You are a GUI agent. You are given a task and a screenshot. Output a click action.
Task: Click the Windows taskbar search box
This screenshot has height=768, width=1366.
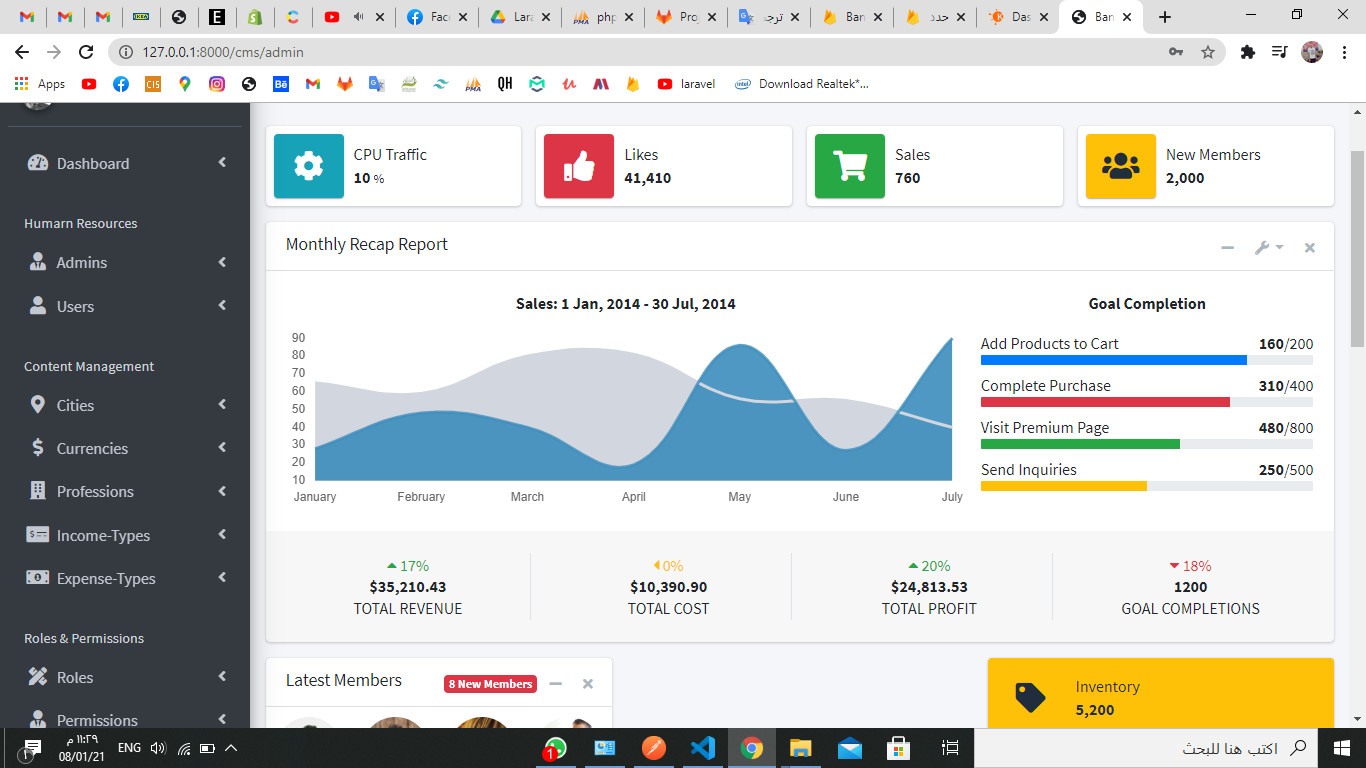click(1146, 747)
